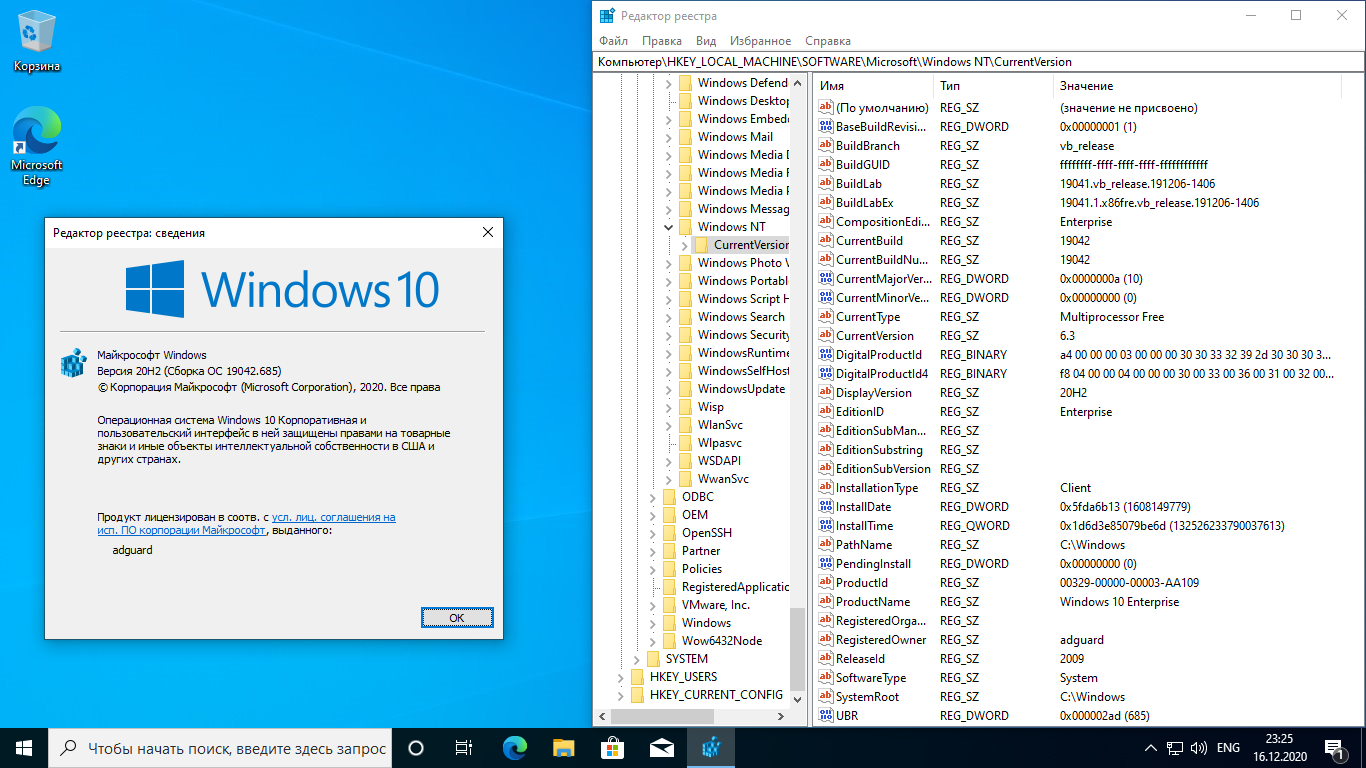Expand the CurrentVersion tree node
Screen dimensions: 1366x768
tap(685, 245)
